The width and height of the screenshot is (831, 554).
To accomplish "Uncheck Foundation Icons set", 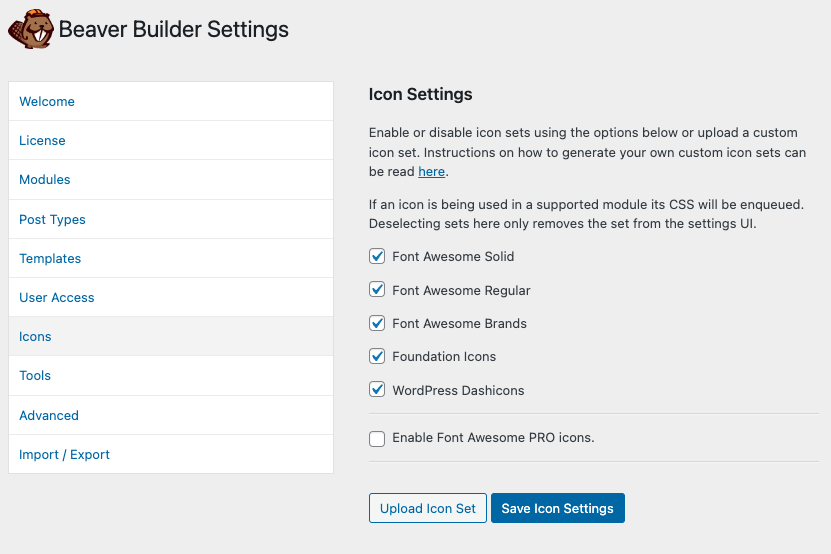I will pos(377,356).
